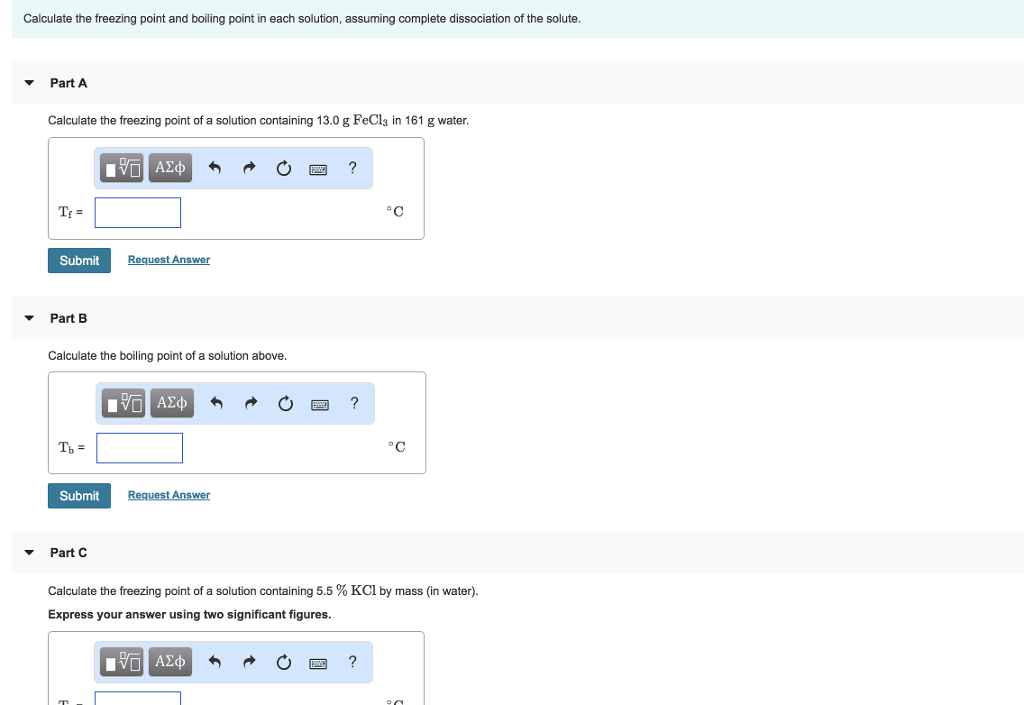Open the Greek symbols menu in Part A

pyautogui.click(x=169, y=167)
